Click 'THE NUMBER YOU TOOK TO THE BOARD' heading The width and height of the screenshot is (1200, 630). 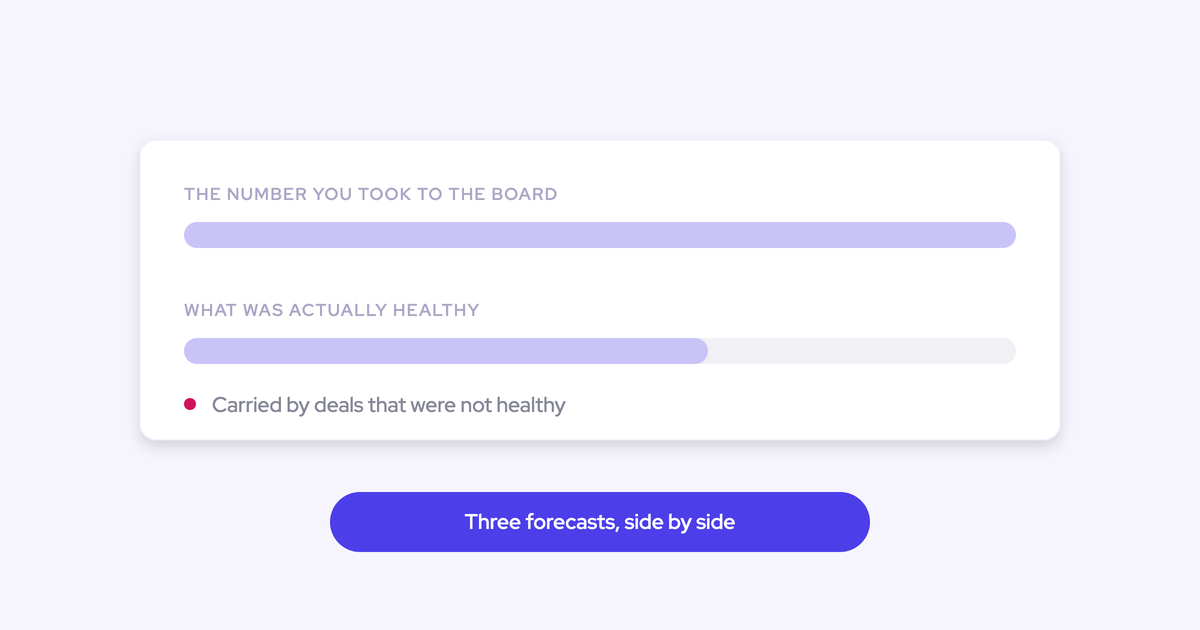coord(371,194)
